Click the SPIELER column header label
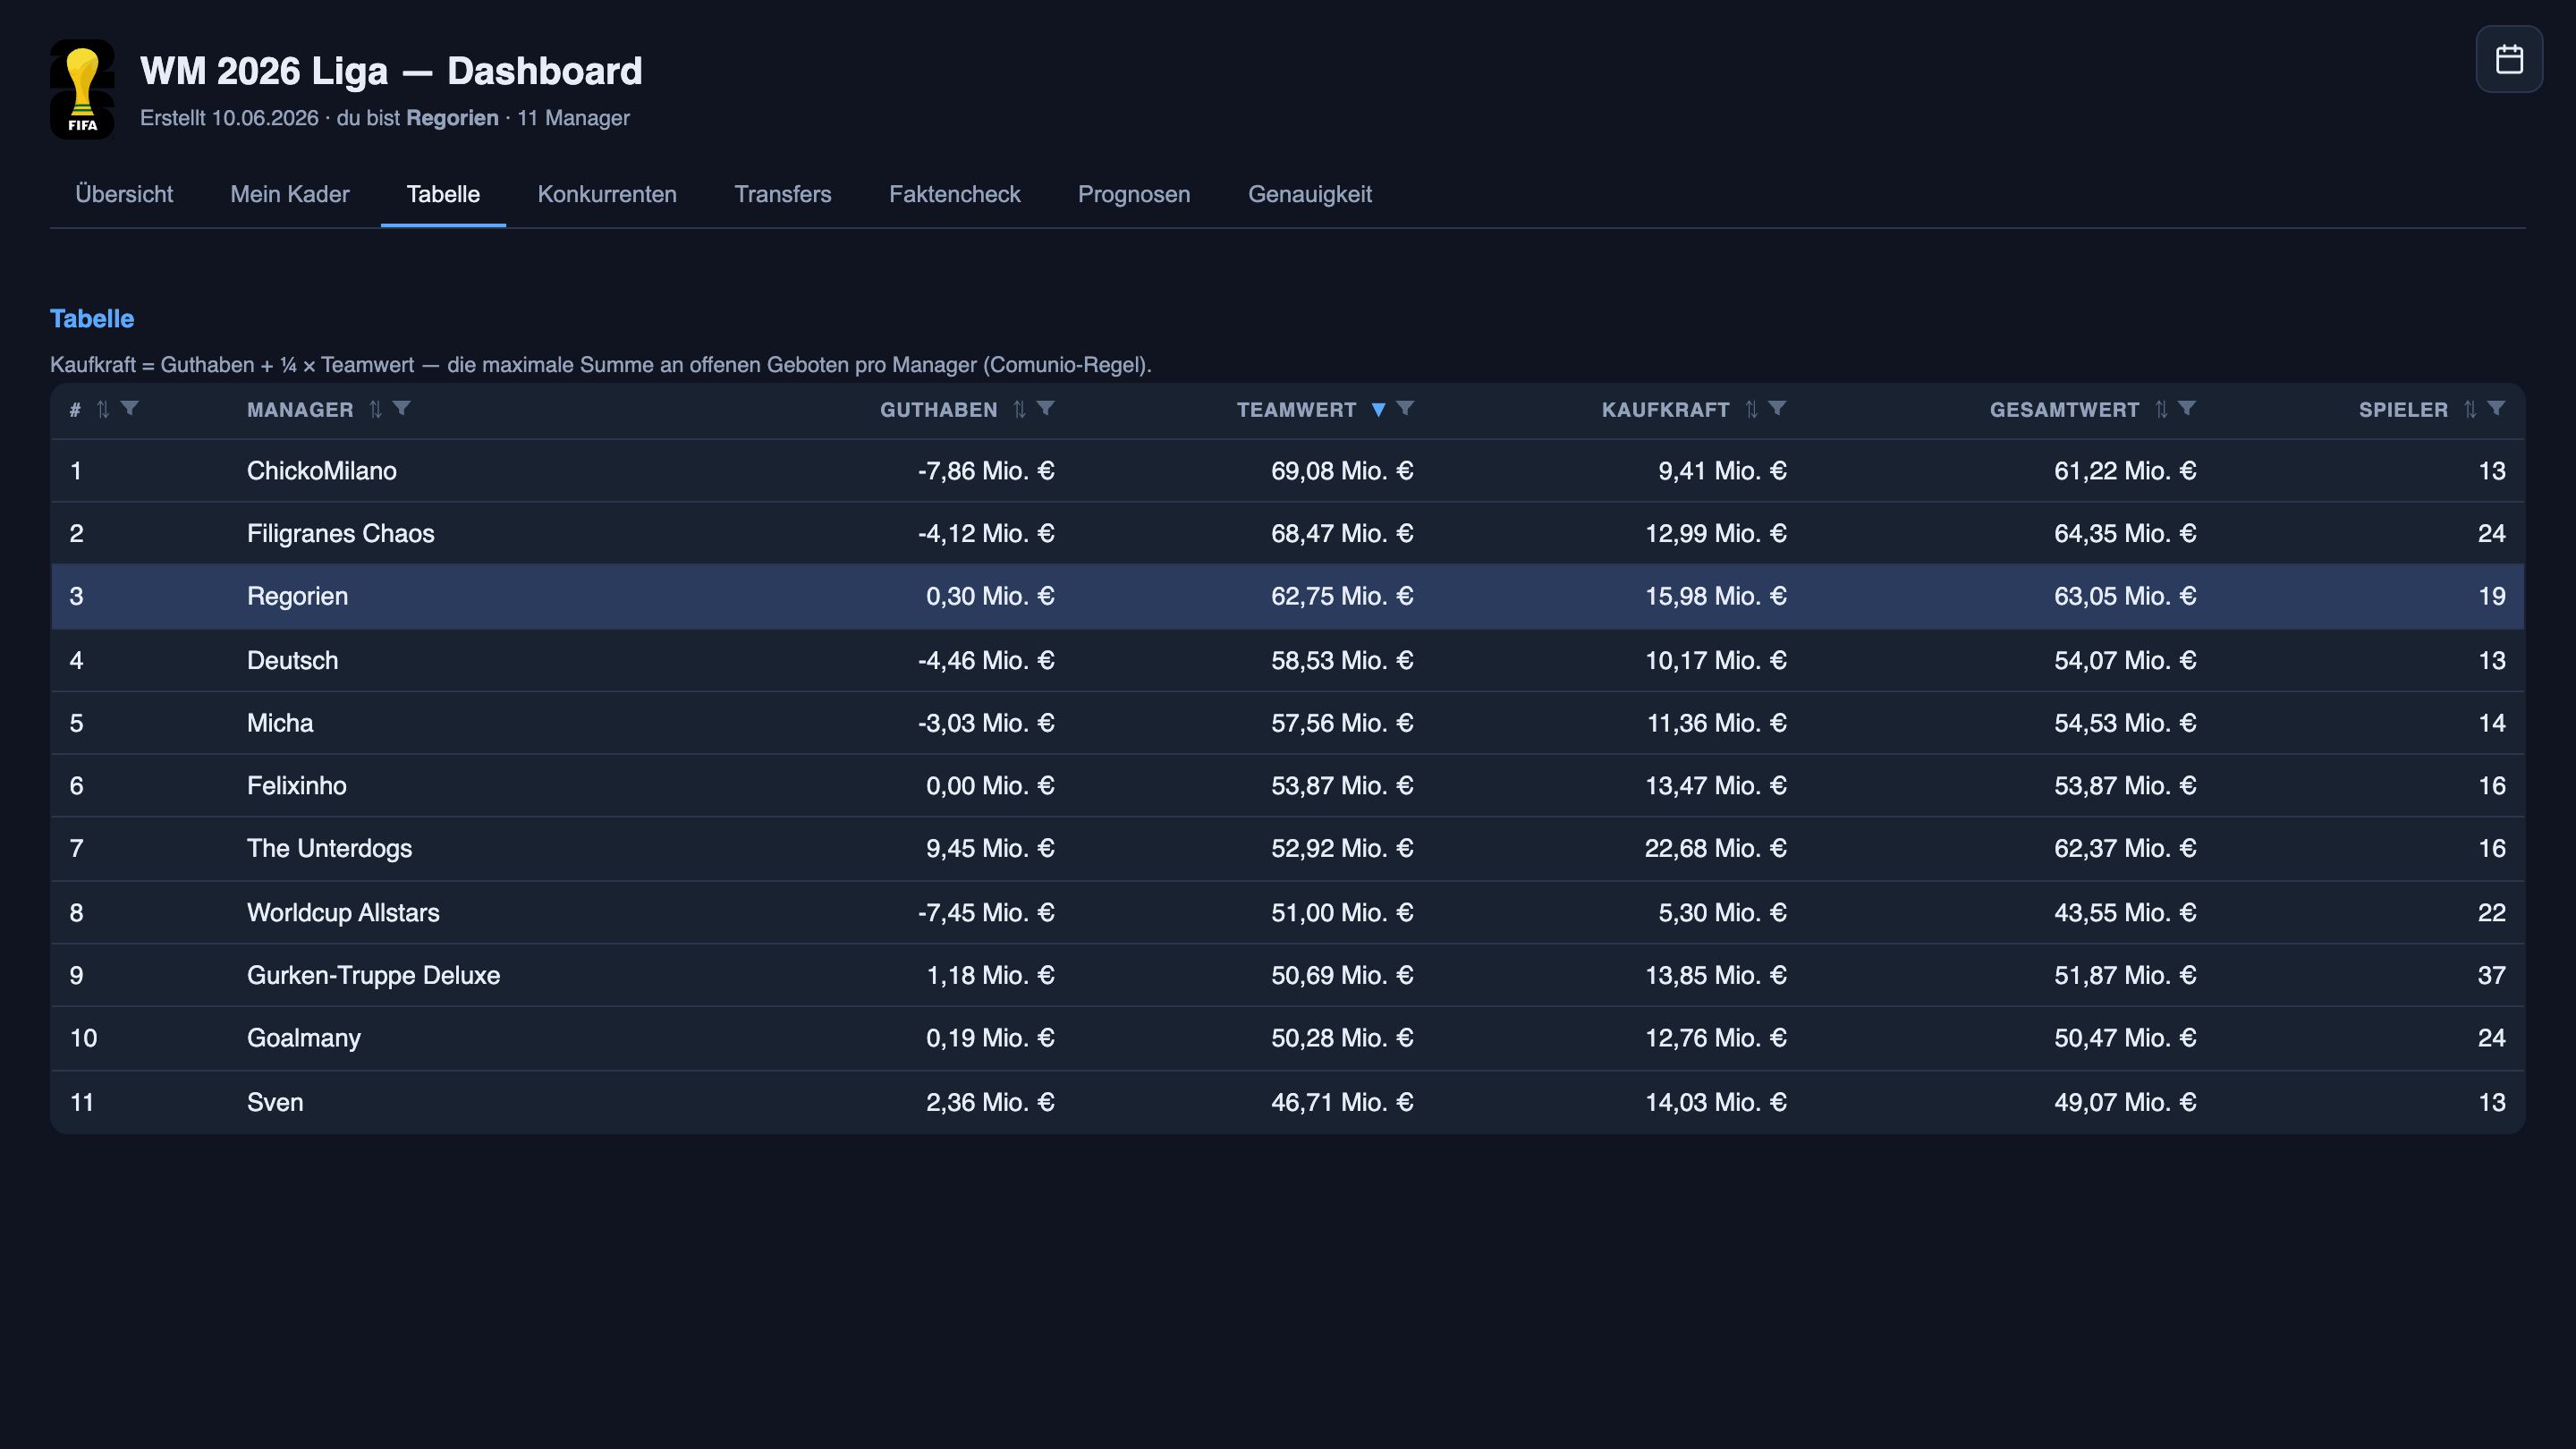 (x=2403, y=410)
